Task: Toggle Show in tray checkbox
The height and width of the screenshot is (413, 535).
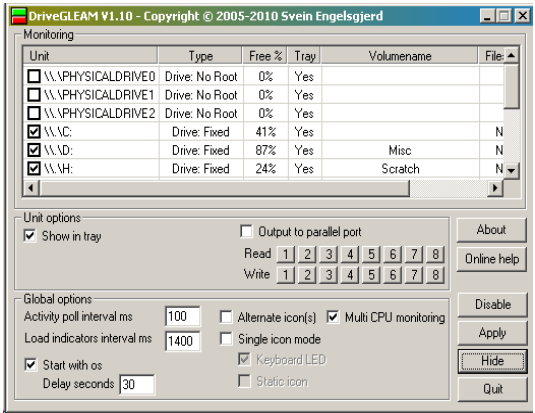Action: [30, 236]
